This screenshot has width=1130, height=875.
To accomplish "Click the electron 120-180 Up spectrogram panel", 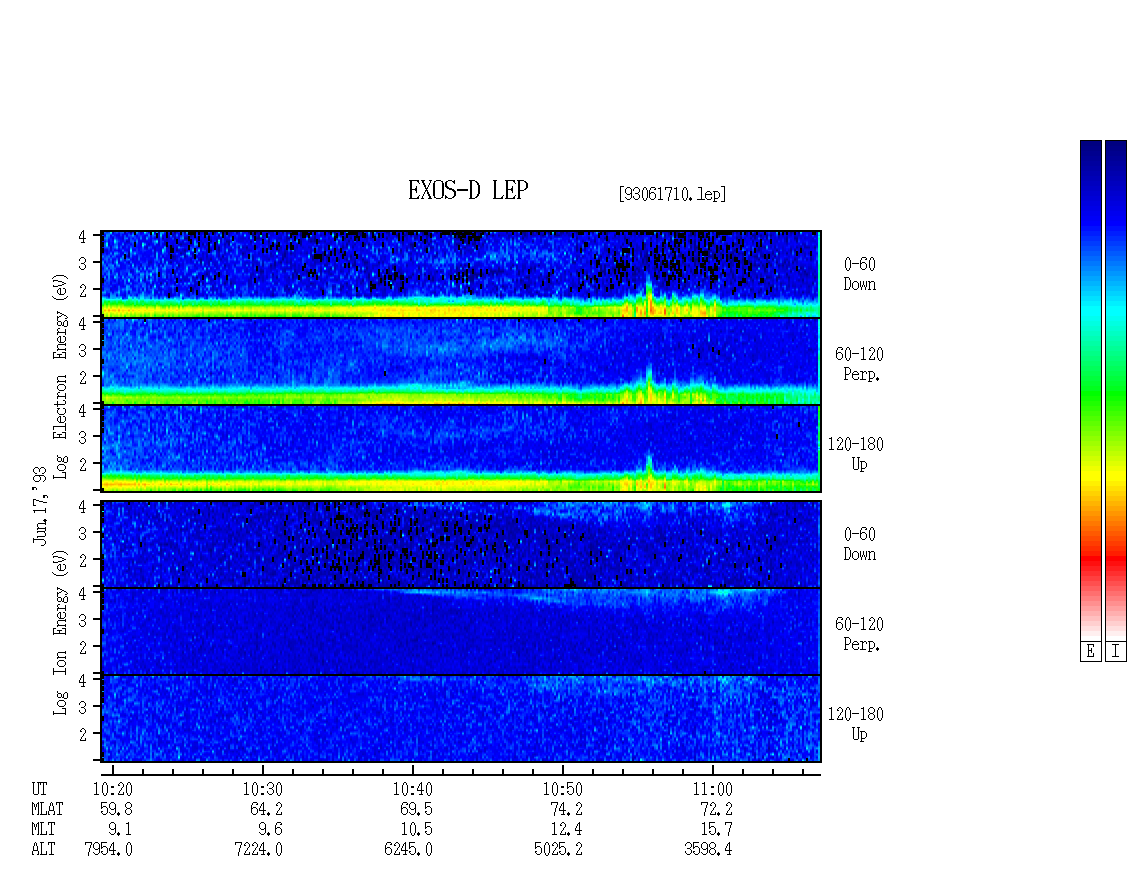I will pyautogui.click(x=461, y=448).
